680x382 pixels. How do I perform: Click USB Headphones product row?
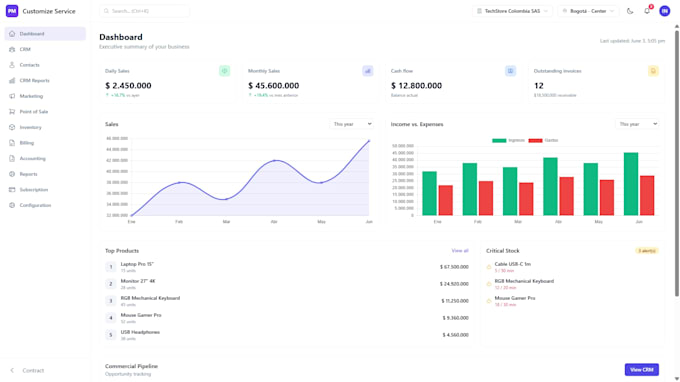point(287,335)
